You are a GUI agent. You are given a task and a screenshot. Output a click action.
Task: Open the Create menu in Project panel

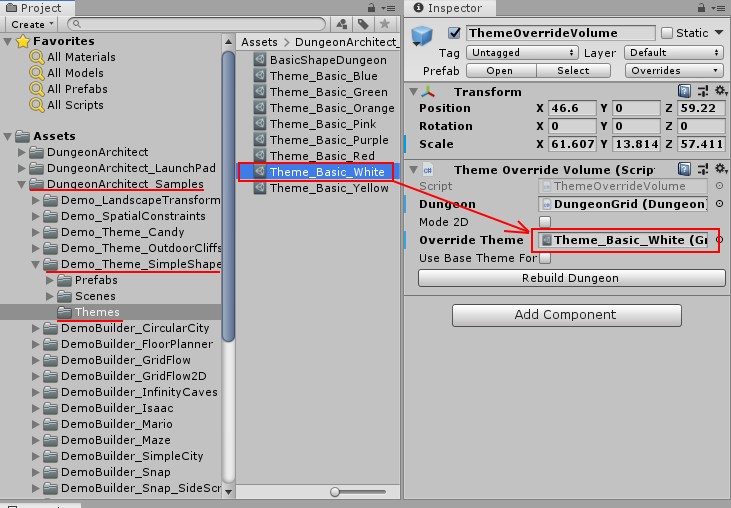[31, 24]
